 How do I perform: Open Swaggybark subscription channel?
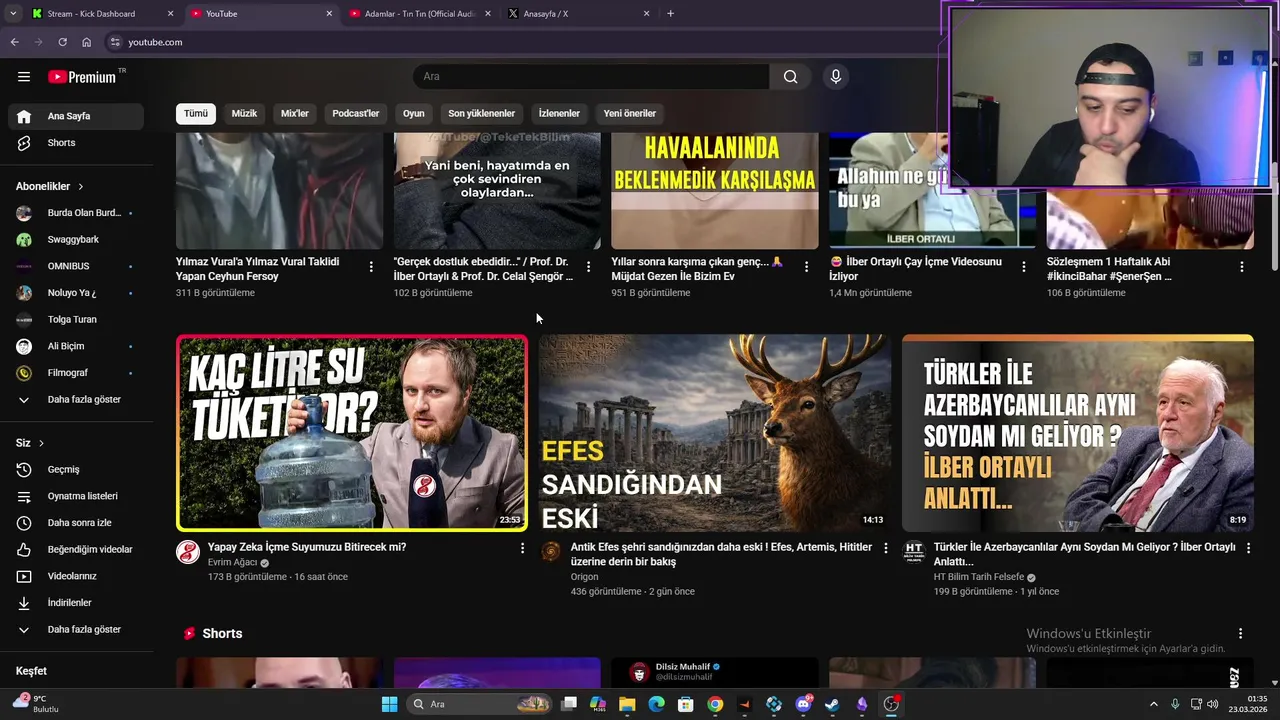tap(76, 240)
